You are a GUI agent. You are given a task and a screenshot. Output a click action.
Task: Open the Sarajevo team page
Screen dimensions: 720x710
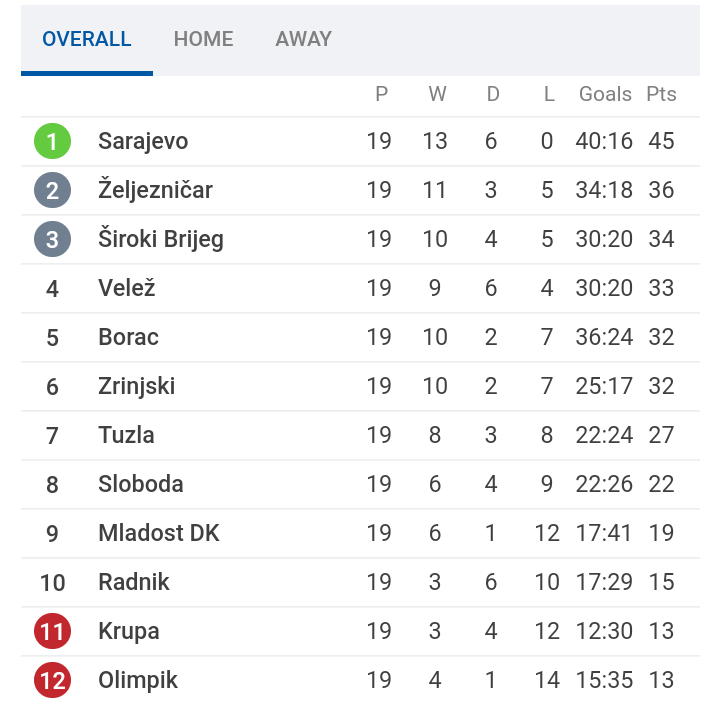coord(143,141)
